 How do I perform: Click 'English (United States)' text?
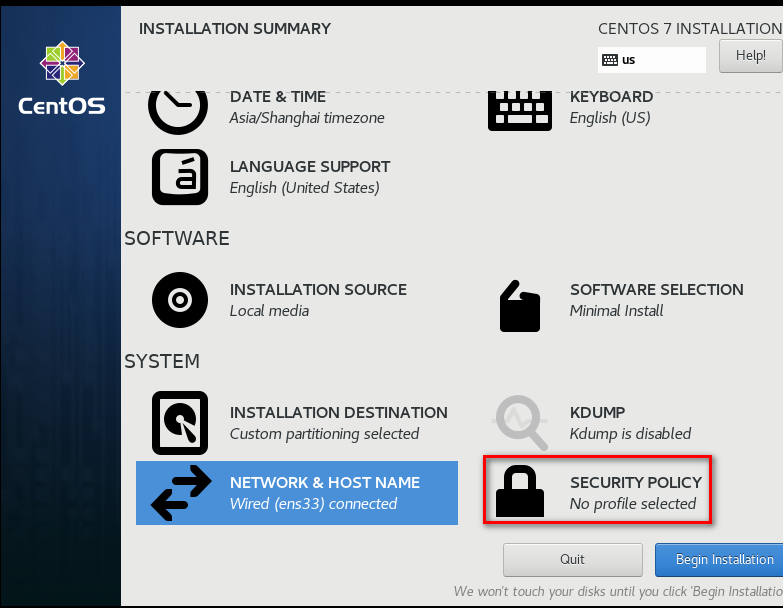click(x=305, y=188)
